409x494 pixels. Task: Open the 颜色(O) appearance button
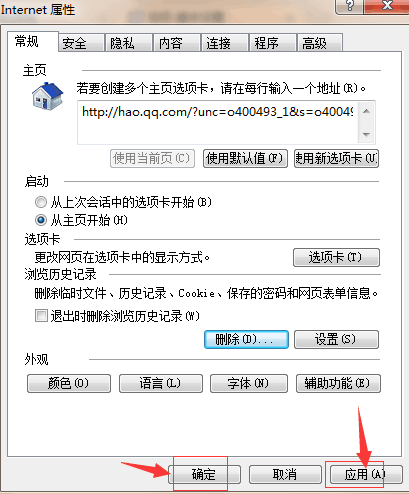point(69,383)
